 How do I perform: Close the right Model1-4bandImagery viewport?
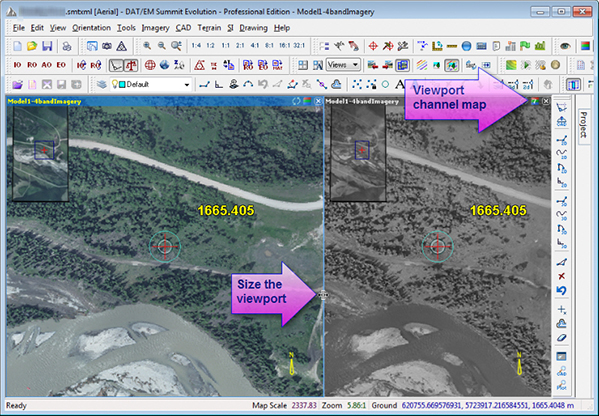546,101
